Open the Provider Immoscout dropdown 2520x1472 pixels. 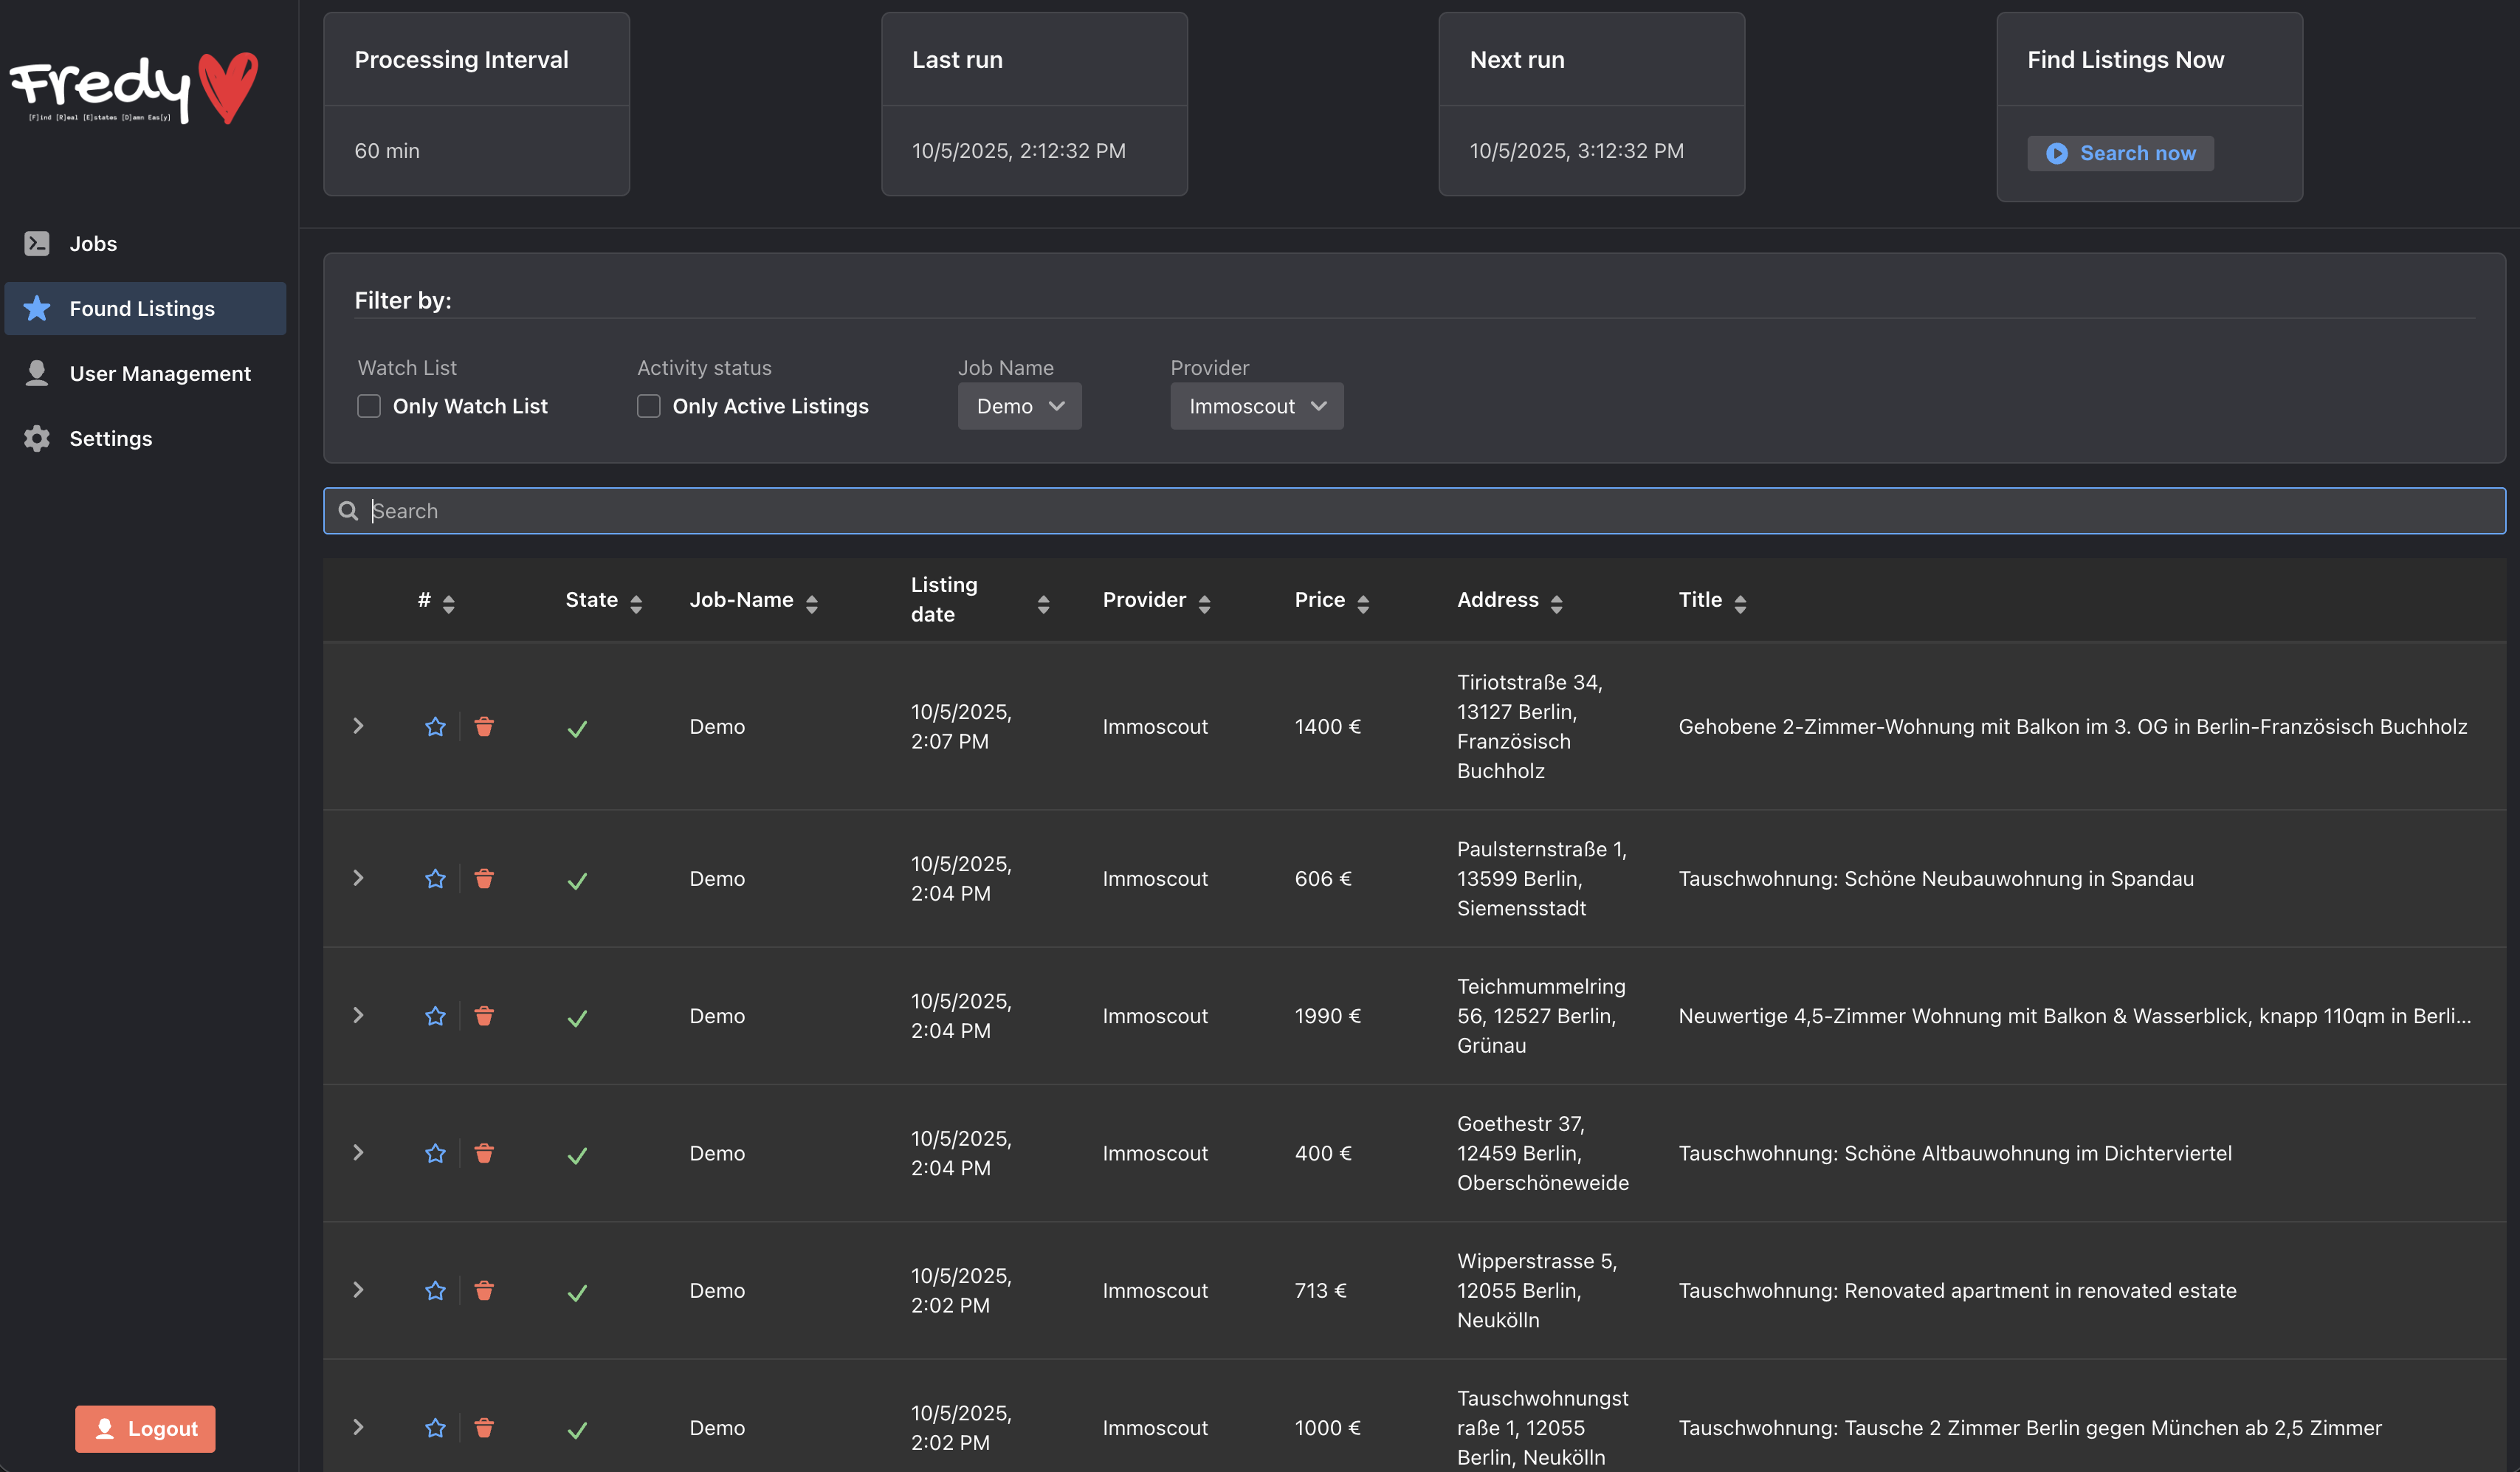[1257, 406]
